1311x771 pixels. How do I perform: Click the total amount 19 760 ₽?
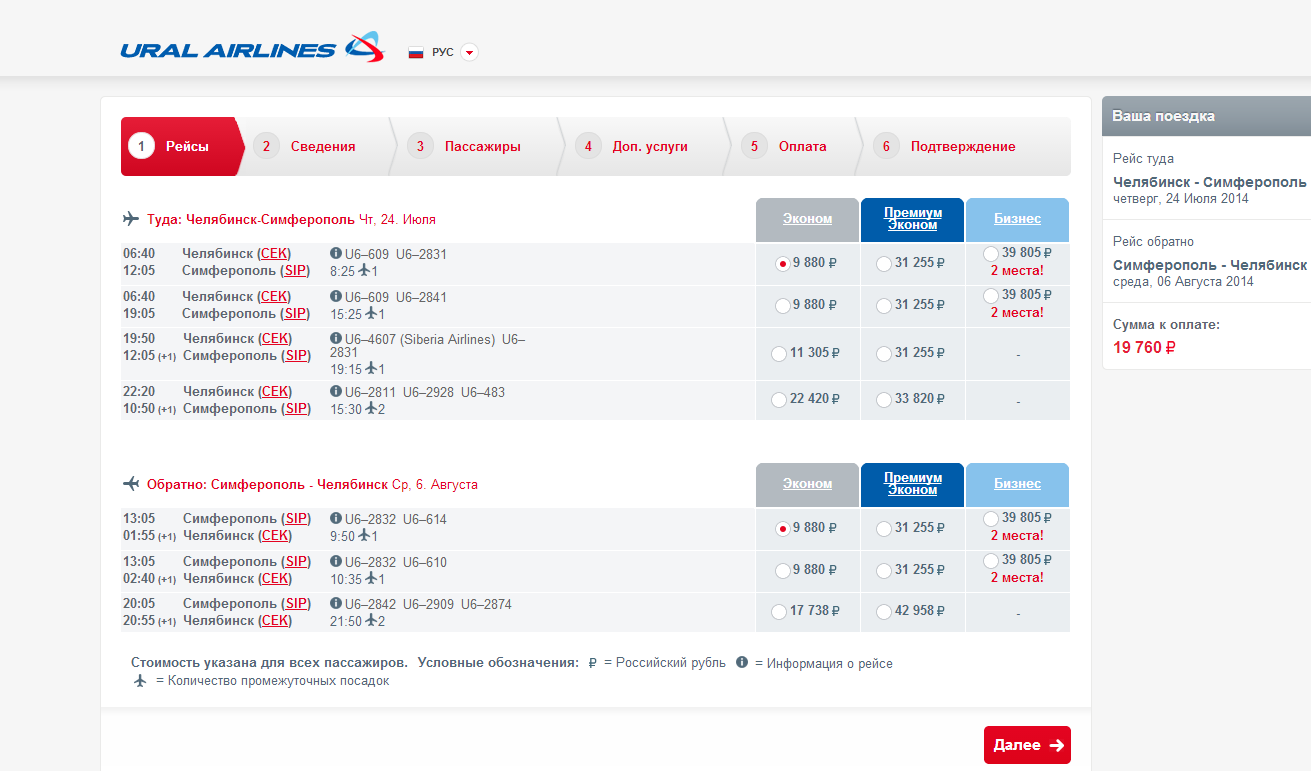pos(1144,348)
